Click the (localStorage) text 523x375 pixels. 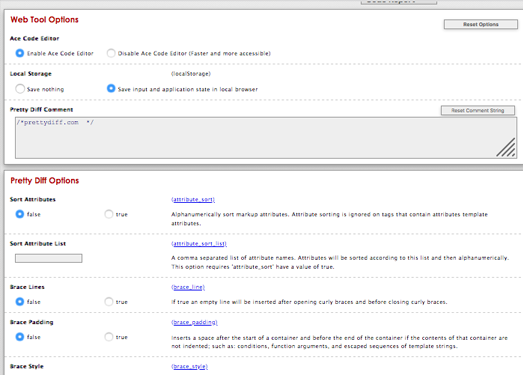coord(191,74)
